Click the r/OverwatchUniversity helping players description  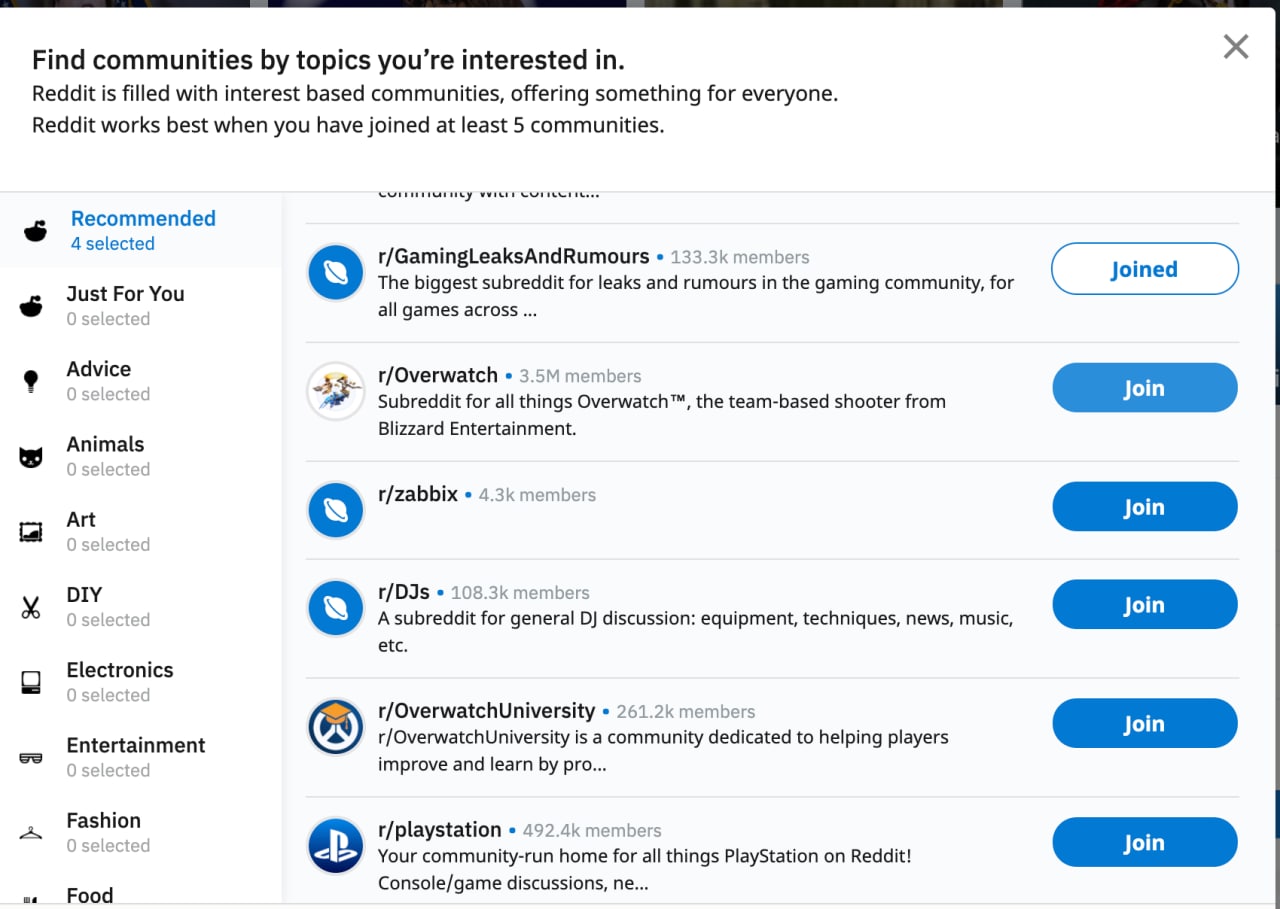(x=663, y=751)
